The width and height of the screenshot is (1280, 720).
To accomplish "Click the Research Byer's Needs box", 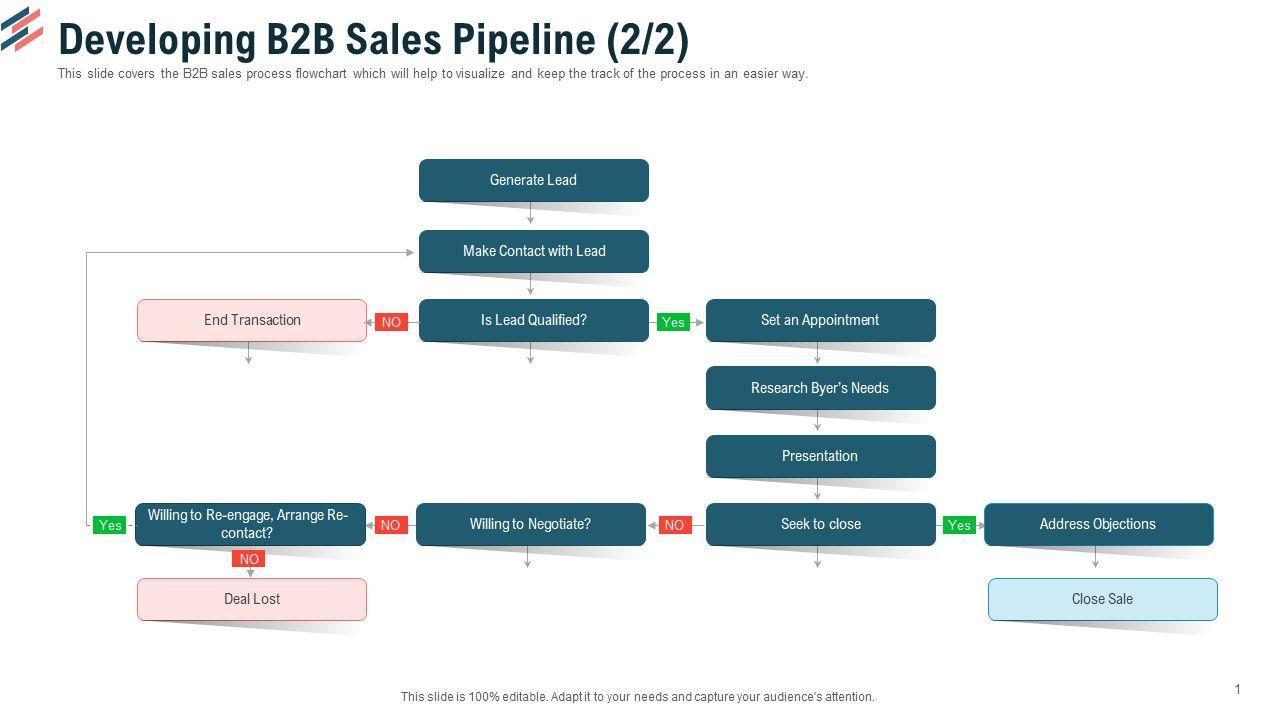I will [820, 388].
